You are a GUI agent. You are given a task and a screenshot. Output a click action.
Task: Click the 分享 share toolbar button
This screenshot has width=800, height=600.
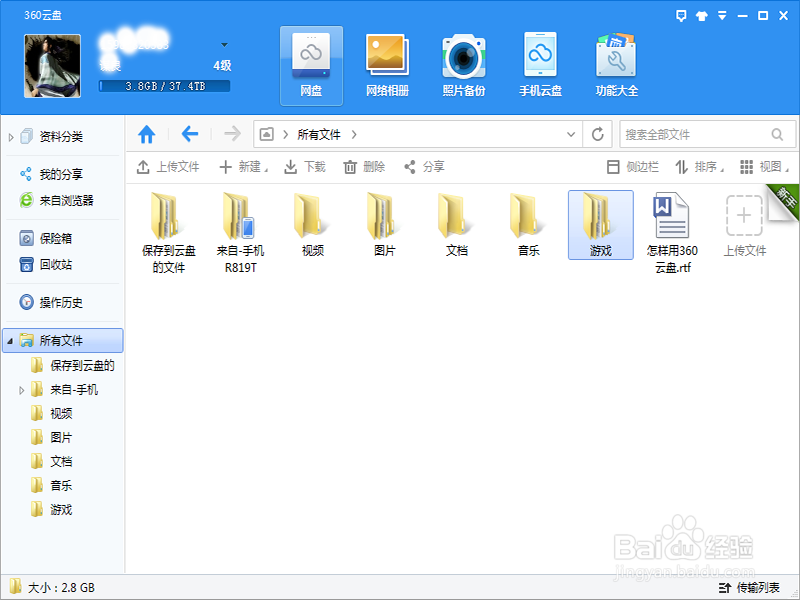[424, 167]
